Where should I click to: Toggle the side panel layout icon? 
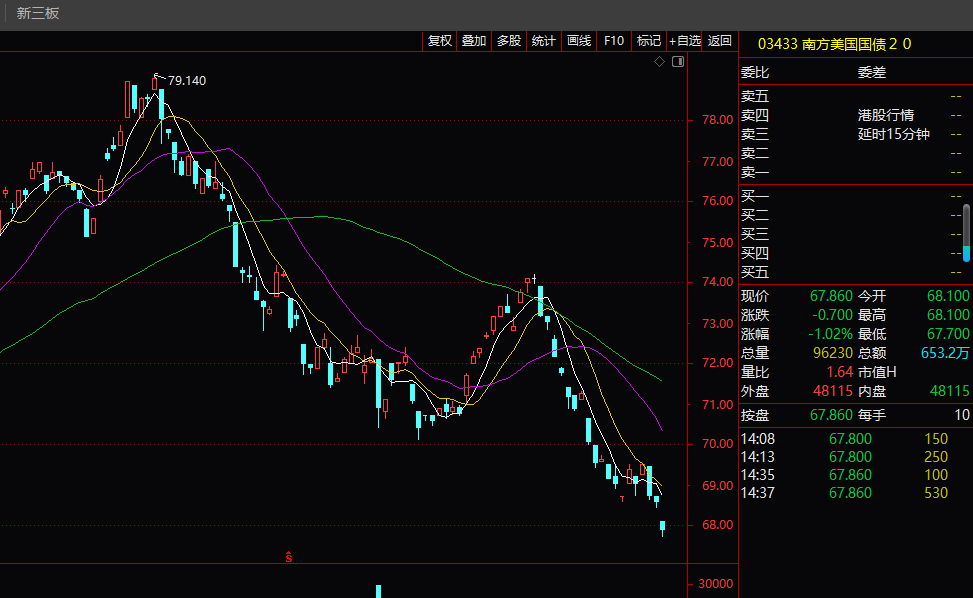[x=678, y=62]
